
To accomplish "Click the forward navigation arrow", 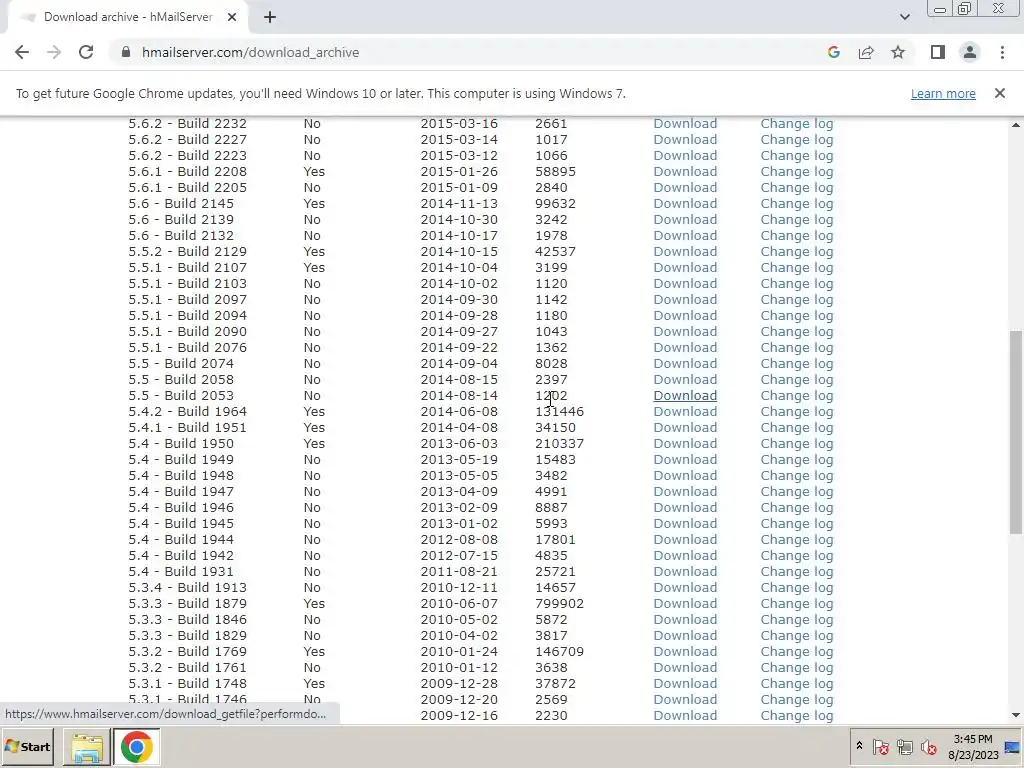I will (54, 52).
